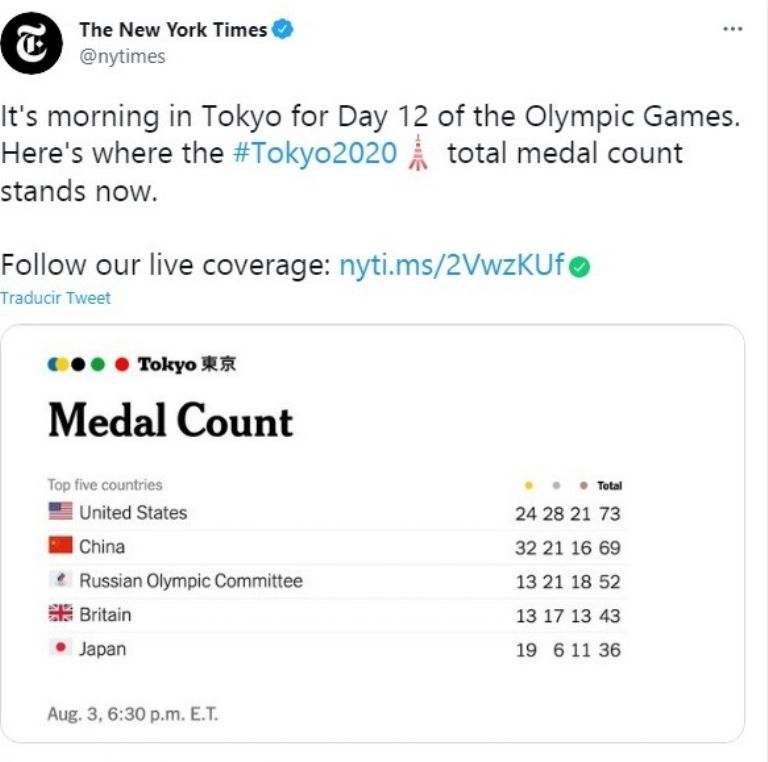Click the Traducir Tweet link
The height and width of the screenshot is (762, 768).
[55, 298]
